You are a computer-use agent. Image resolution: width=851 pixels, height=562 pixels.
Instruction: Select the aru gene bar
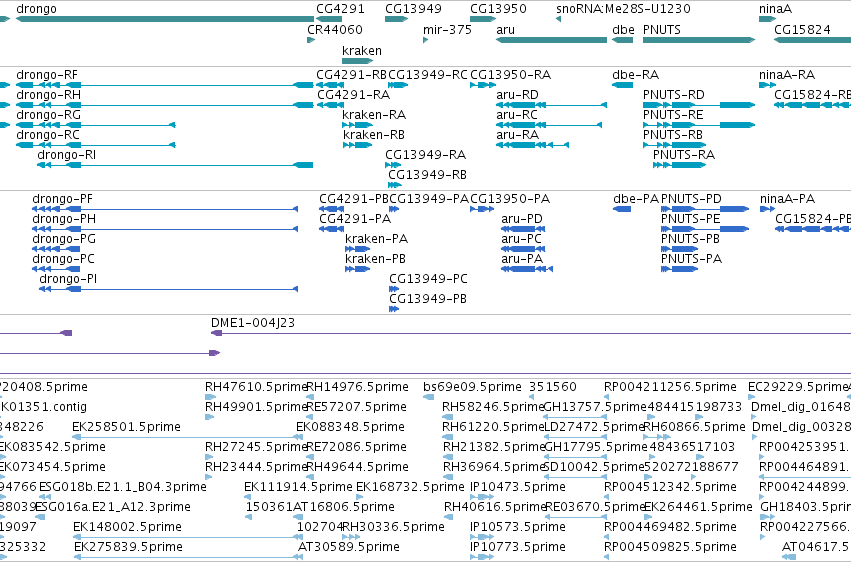tap(551, 40)
